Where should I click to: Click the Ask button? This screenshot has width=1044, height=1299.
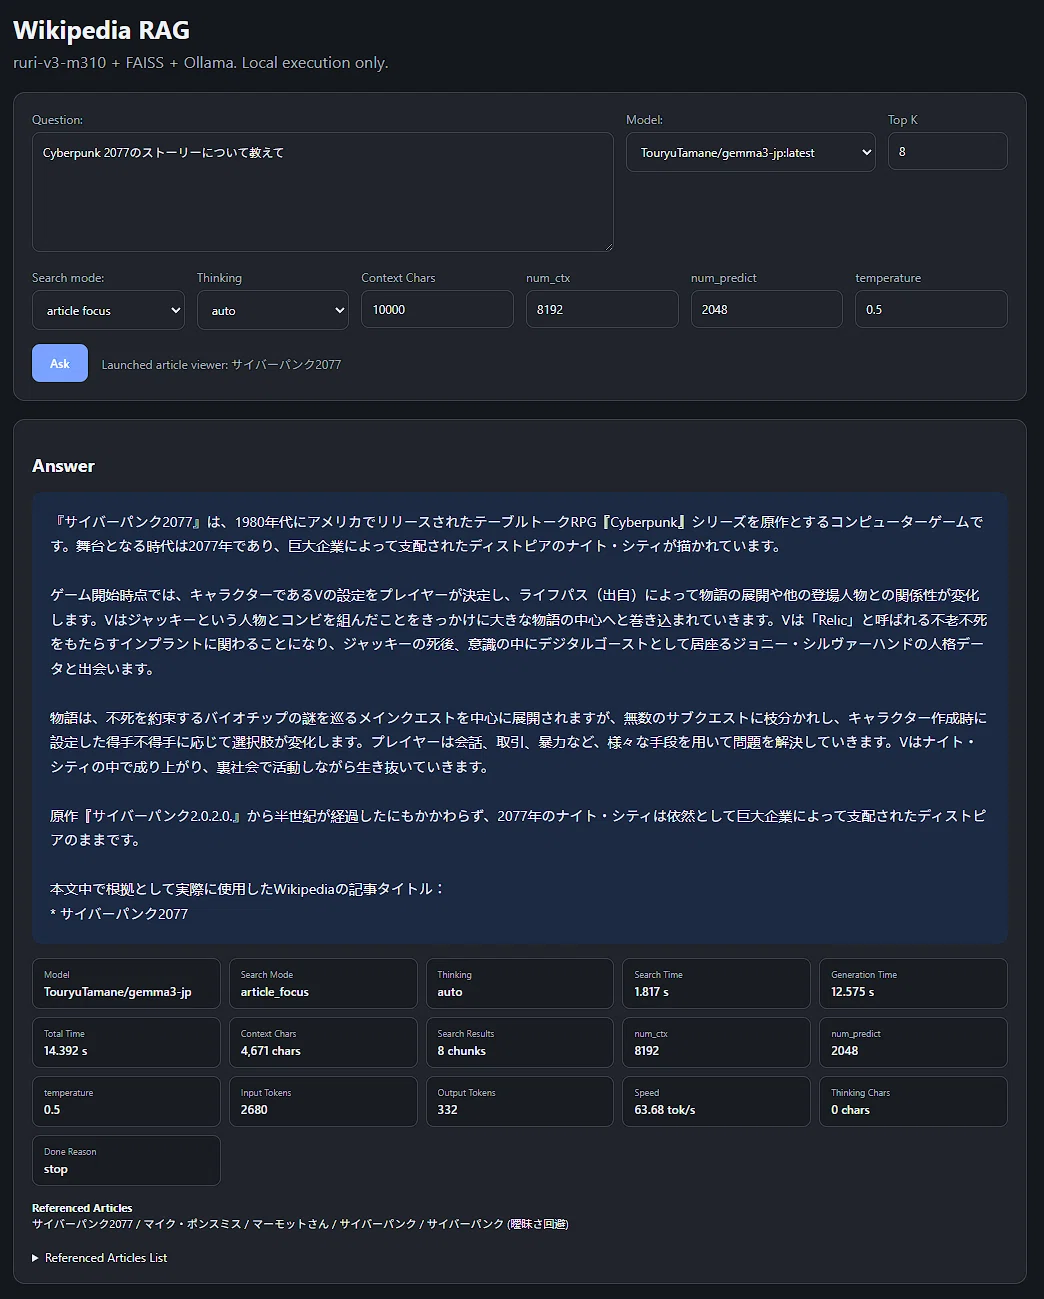(60, 363)
